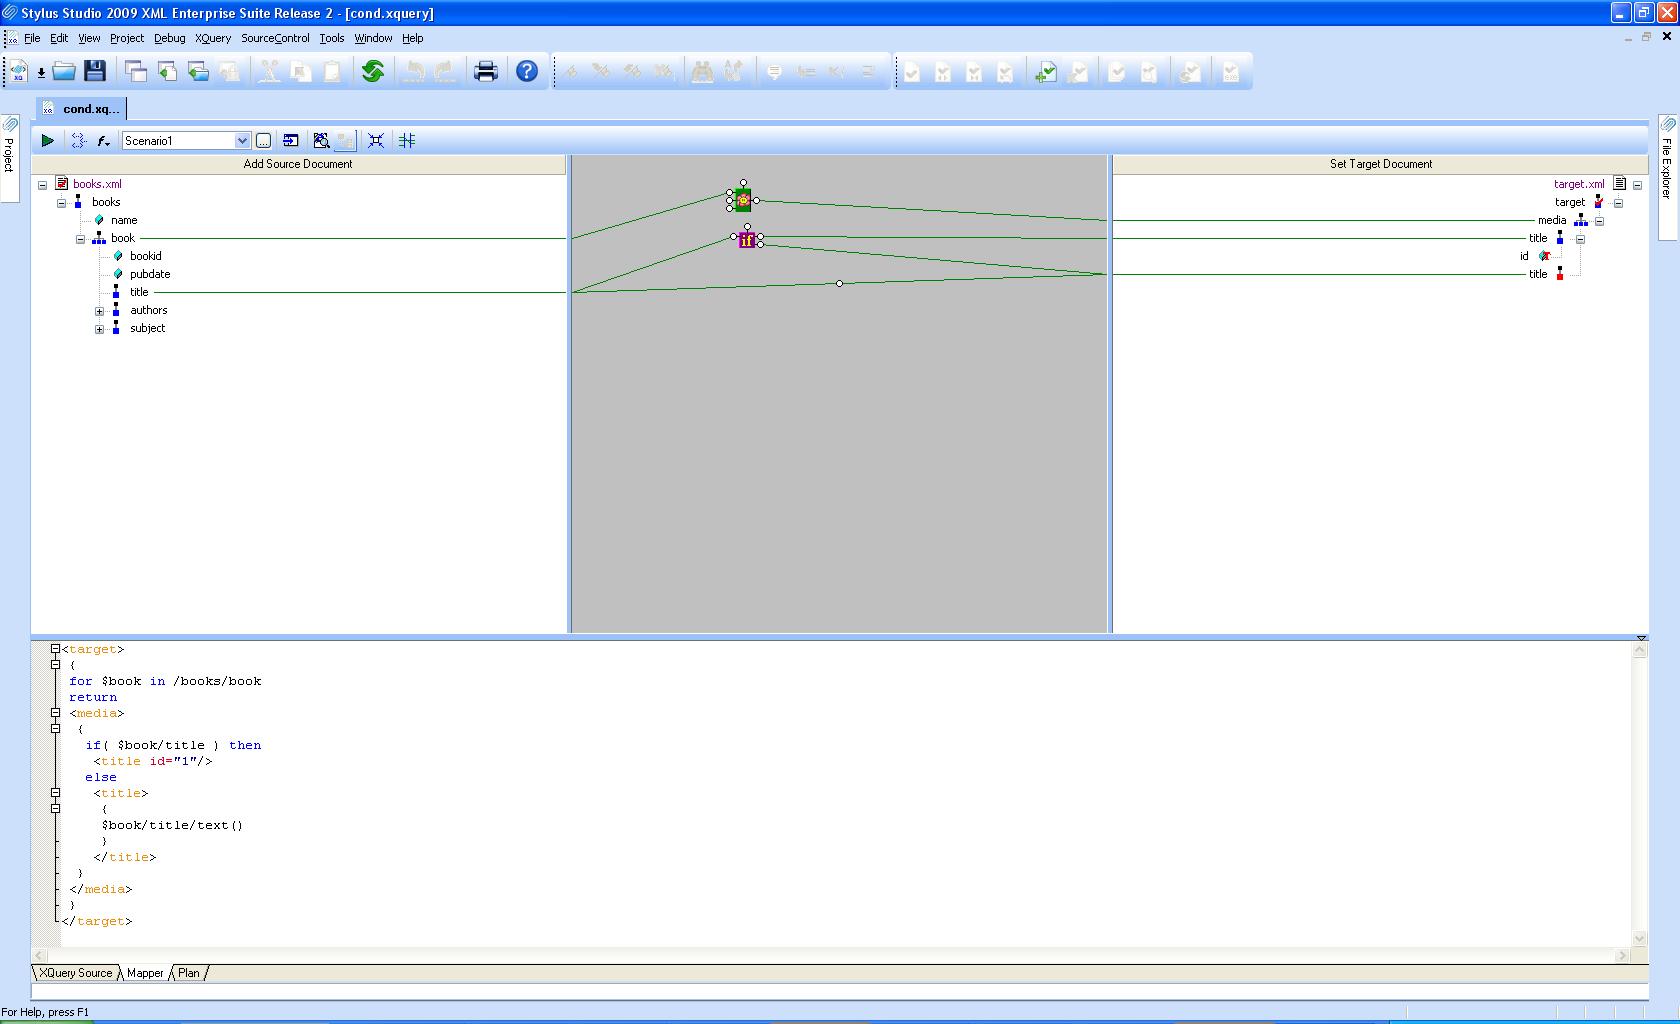Click the fit-in-window icon on mapper toolbar

coord(376,141)
